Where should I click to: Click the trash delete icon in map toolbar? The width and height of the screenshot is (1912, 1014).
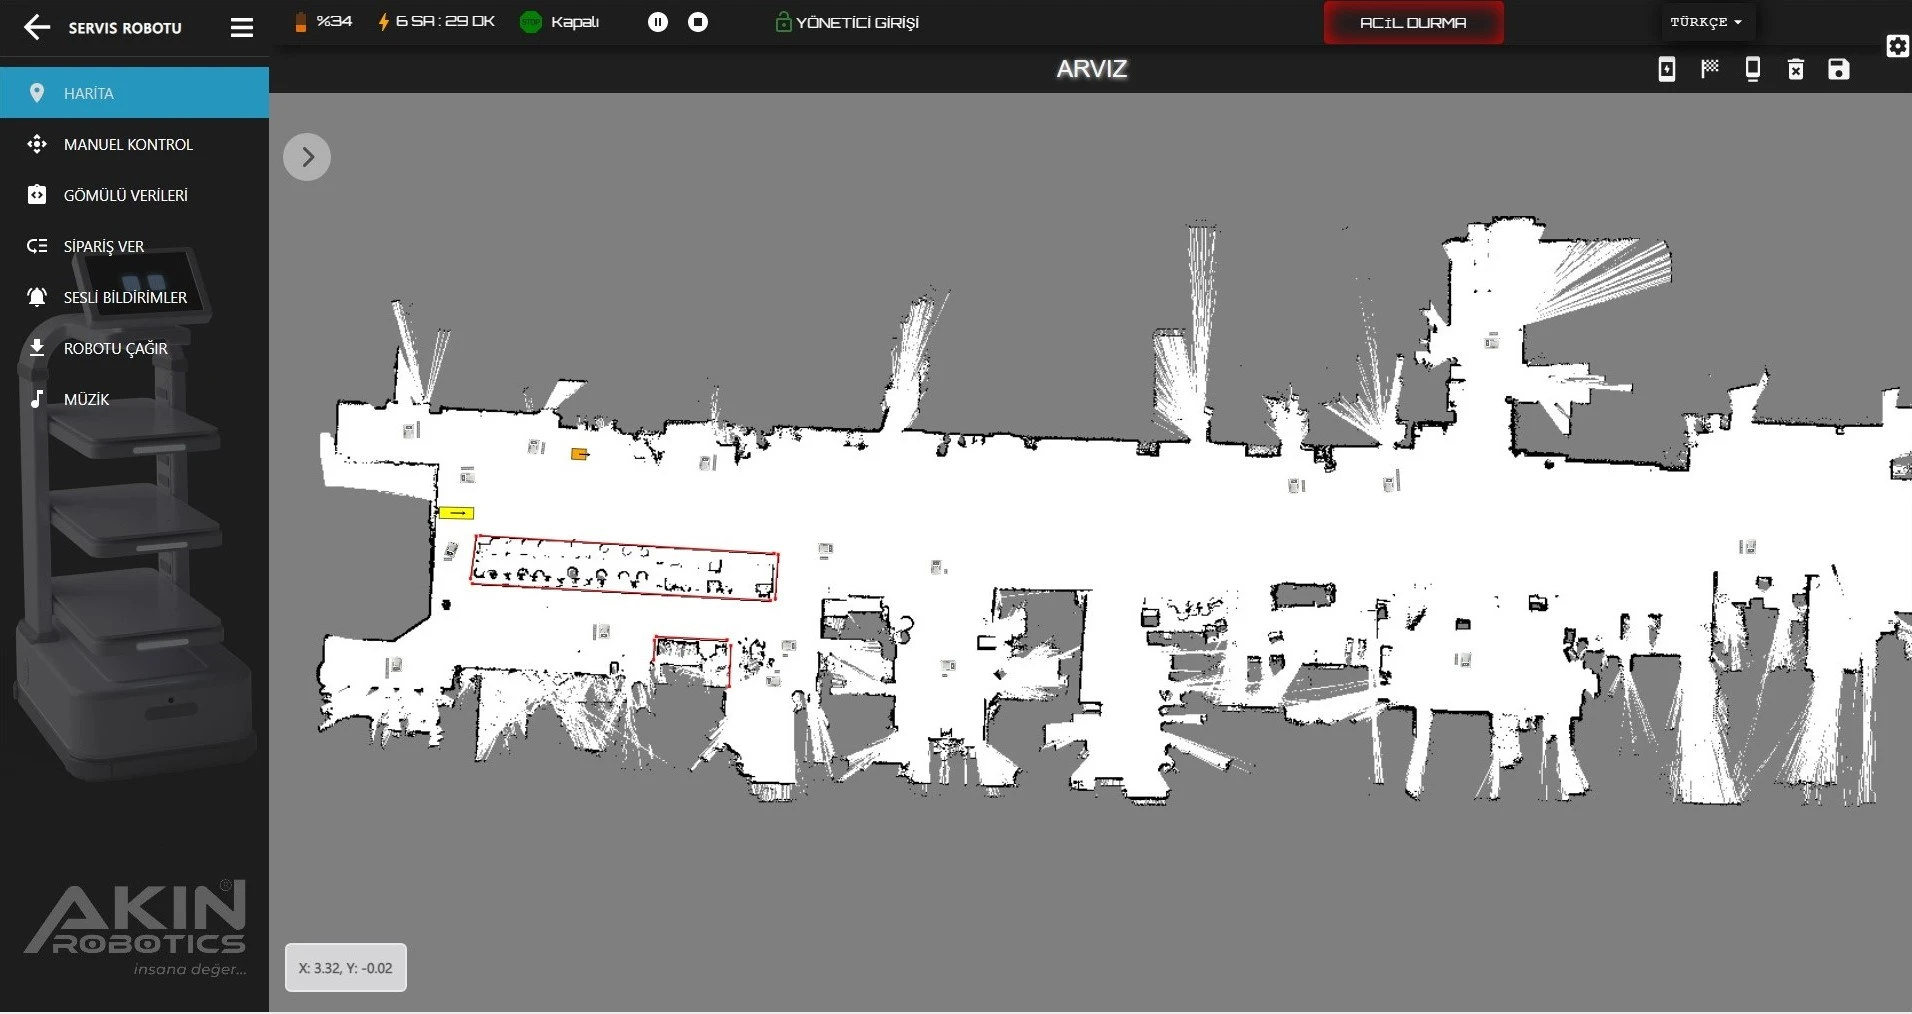pos(1796,69)
